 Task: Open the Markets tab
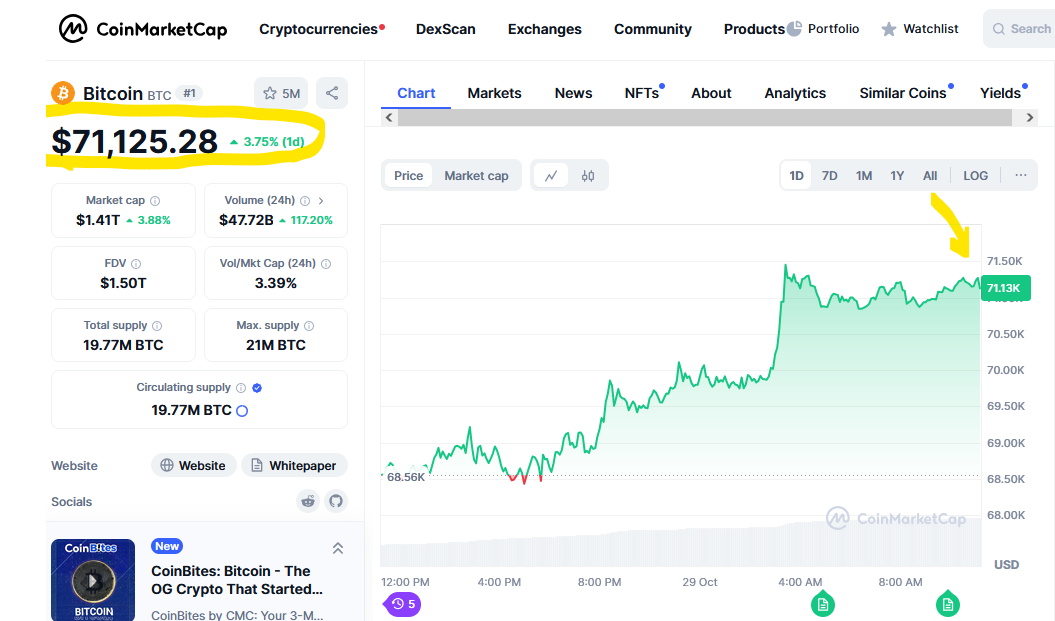(495, 93)
